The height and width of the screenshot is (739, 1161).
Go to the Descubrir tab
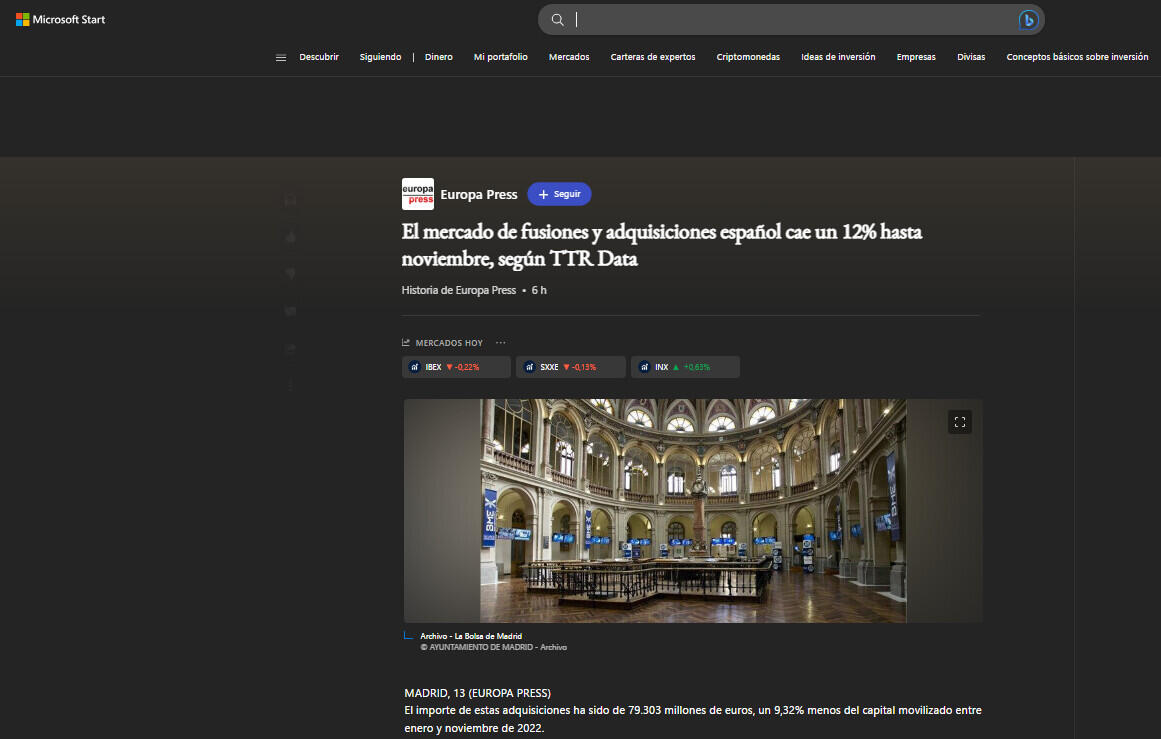[x=319, y=57]
